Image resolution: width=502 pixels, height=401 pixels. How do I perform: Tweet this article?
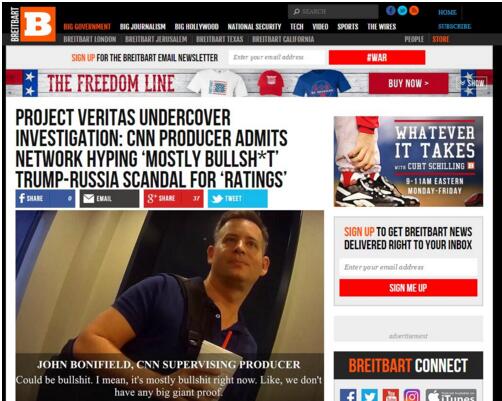(238, 199)
